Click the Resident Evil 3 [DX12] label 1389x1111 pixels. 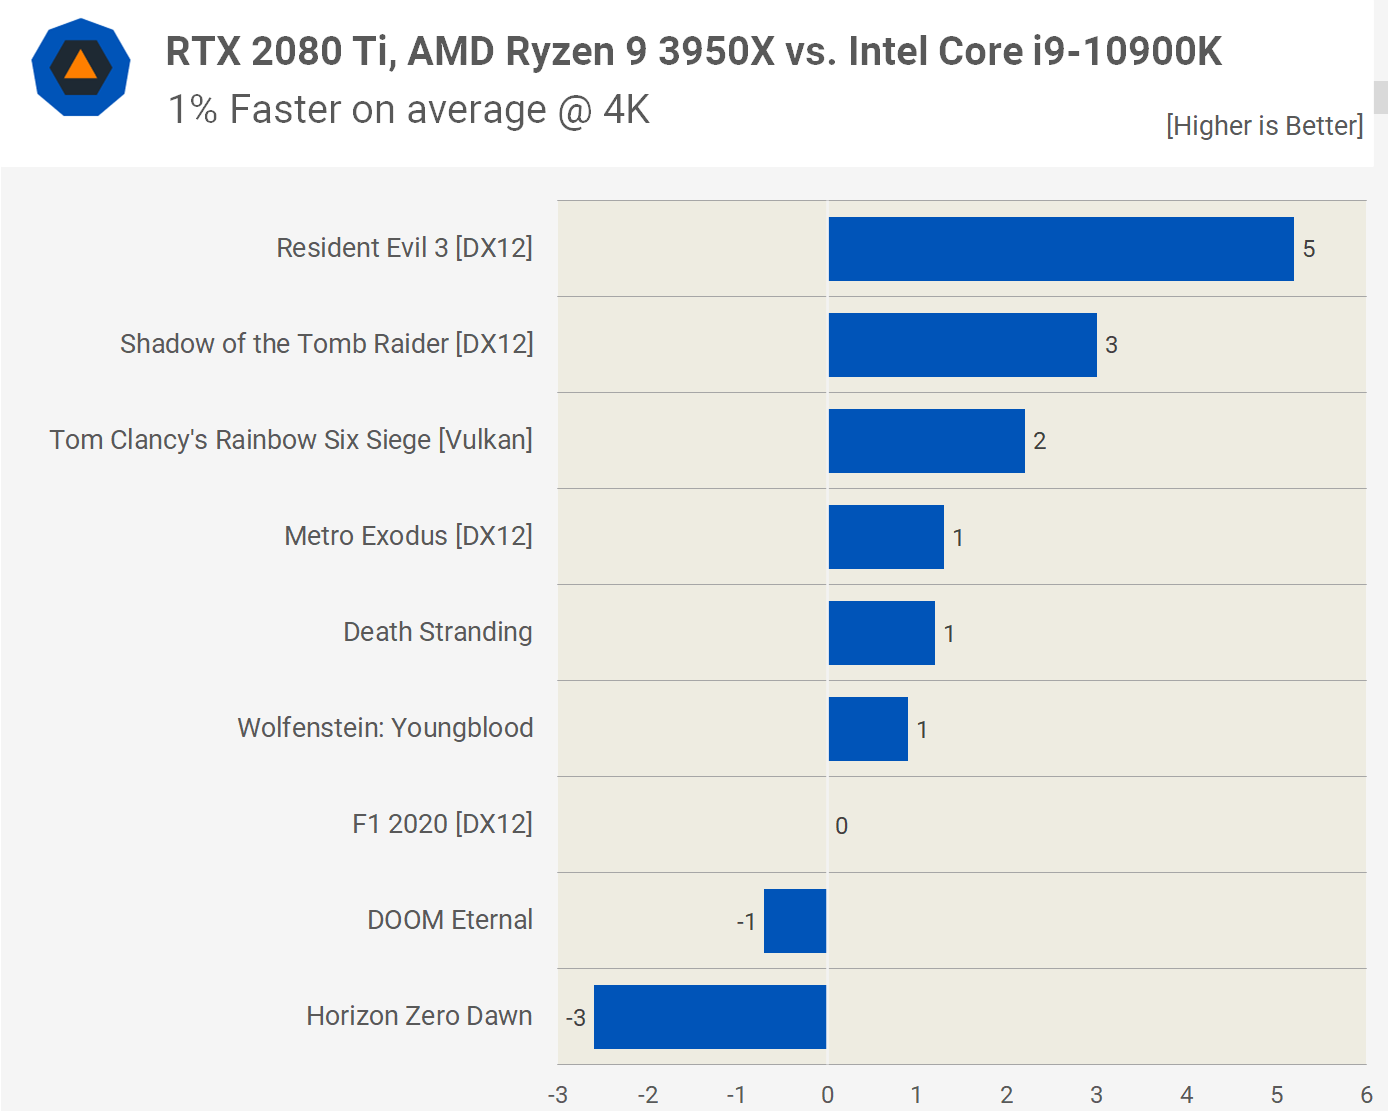point(404,248)
